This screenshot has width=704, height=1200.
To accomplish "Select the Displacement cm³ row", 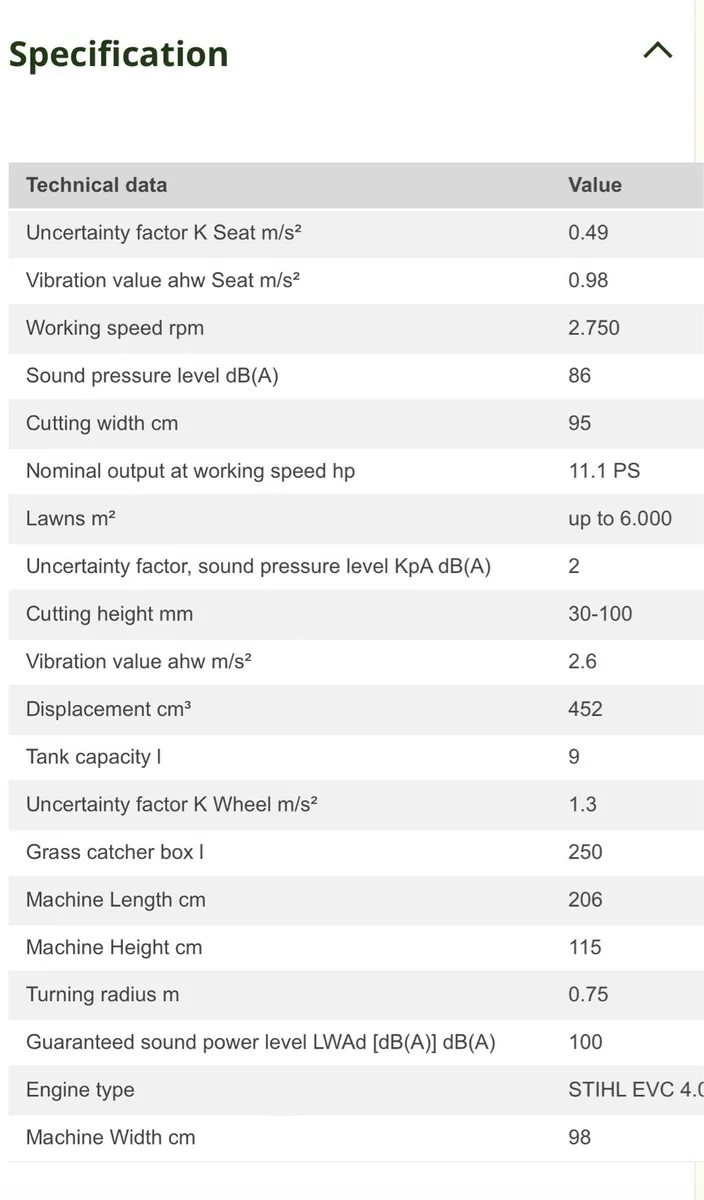I will click(356, 709).
